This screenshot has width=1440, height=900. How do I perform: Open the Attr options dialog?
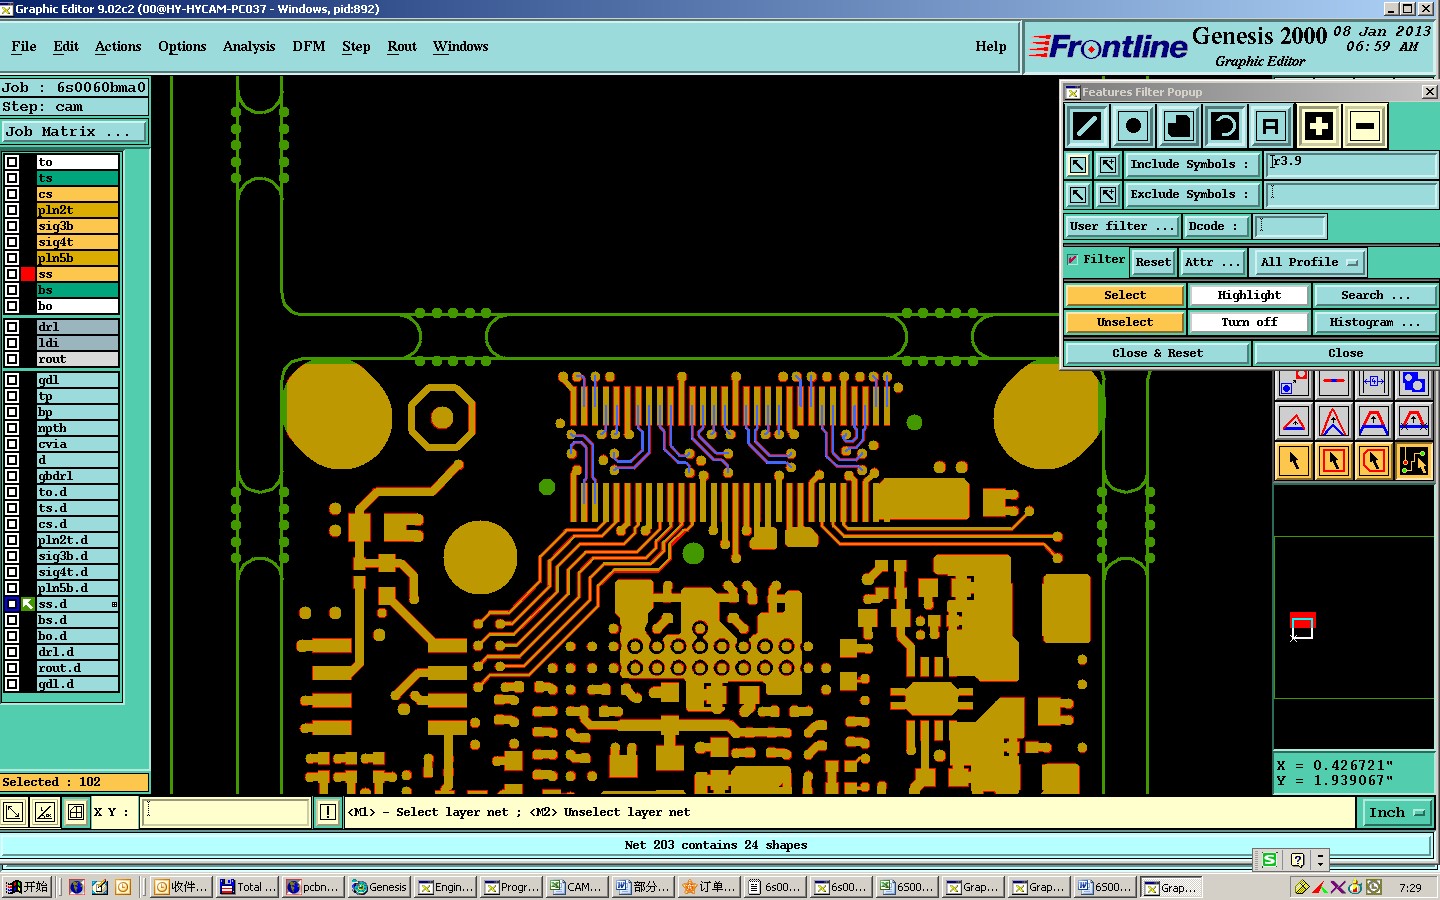pyautogui.click(x=1212, y=262)
